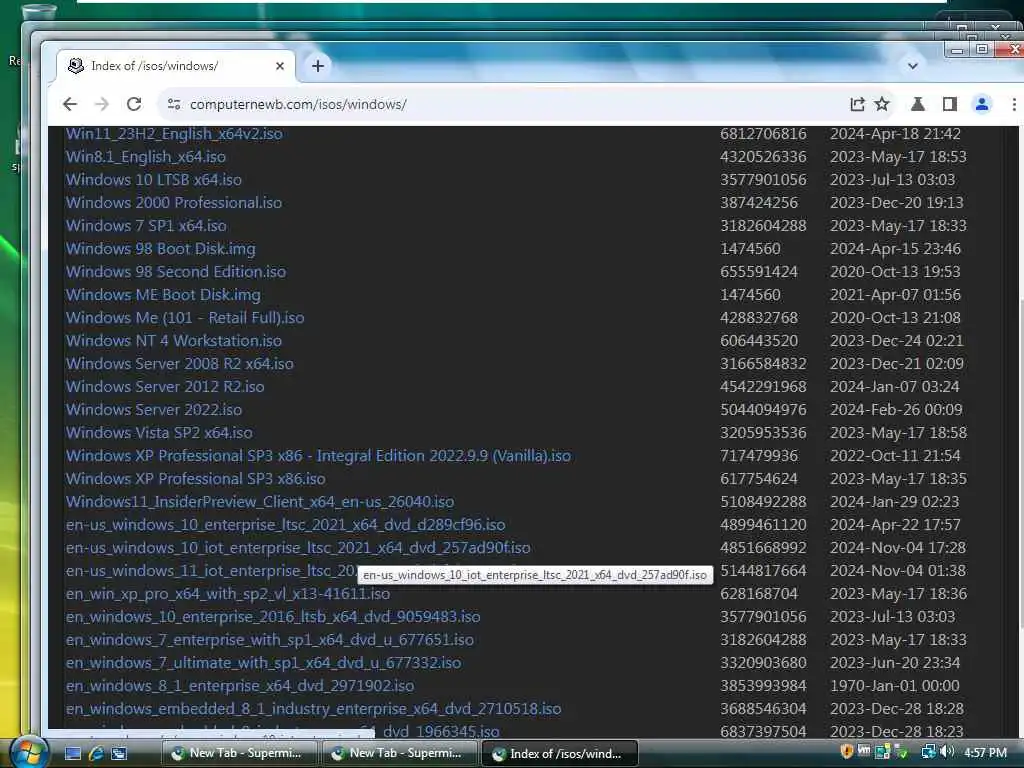Open the profile avatar icon
This screenshot has height=768, width=1024.
pyautogui.click(x=982, y=104)
